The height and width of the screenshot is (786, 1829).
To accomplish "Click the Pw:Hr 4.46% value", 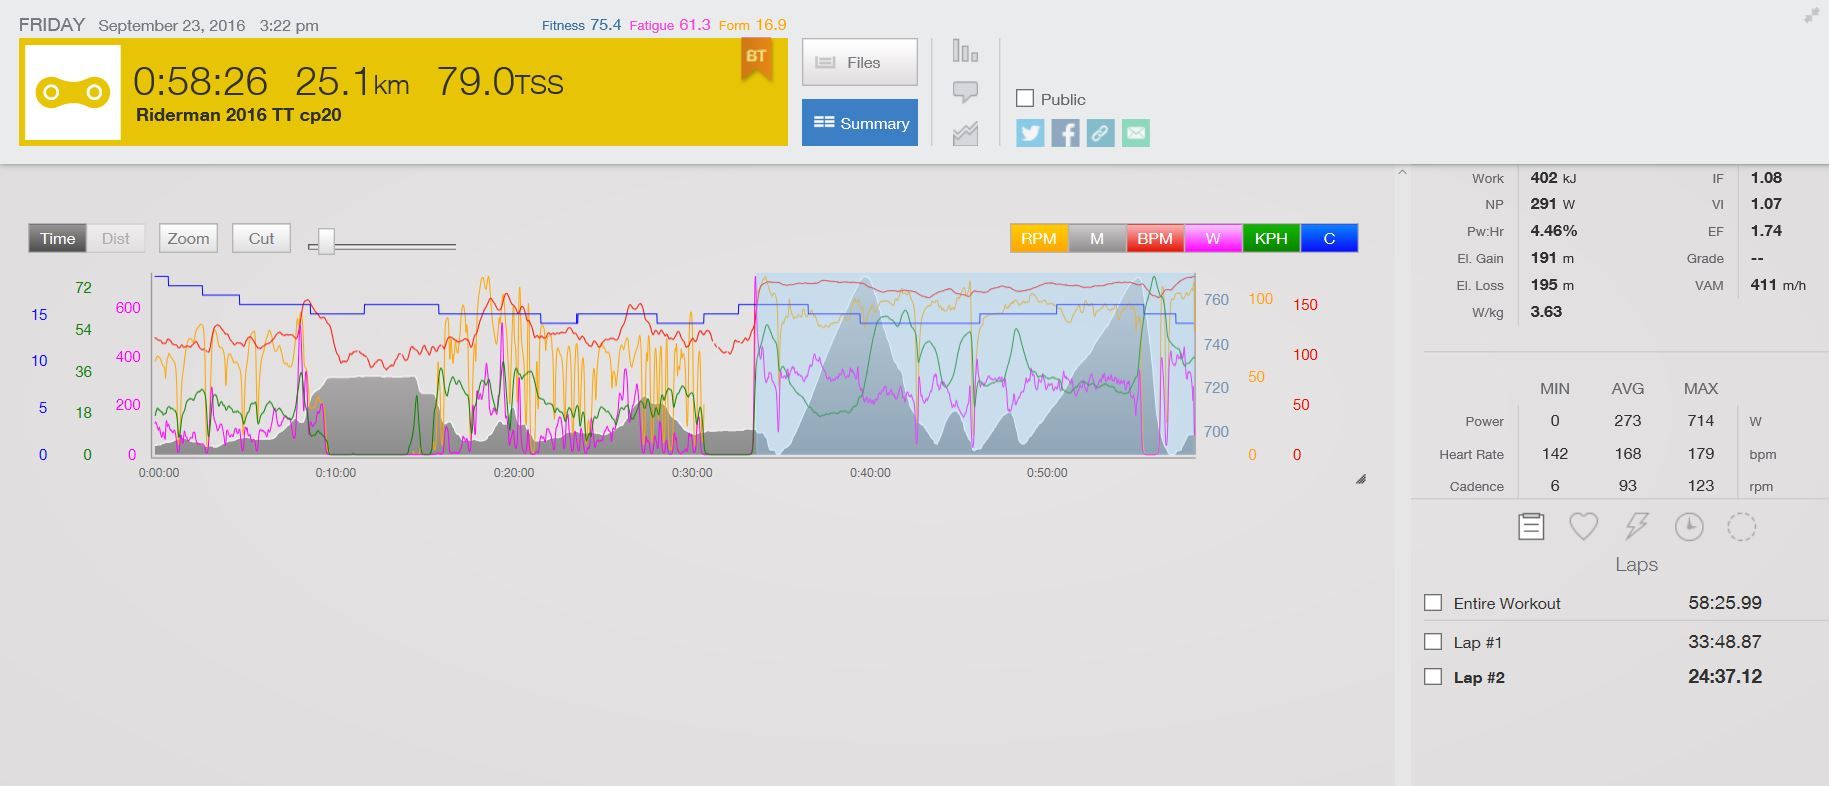I will point(1554,231).
